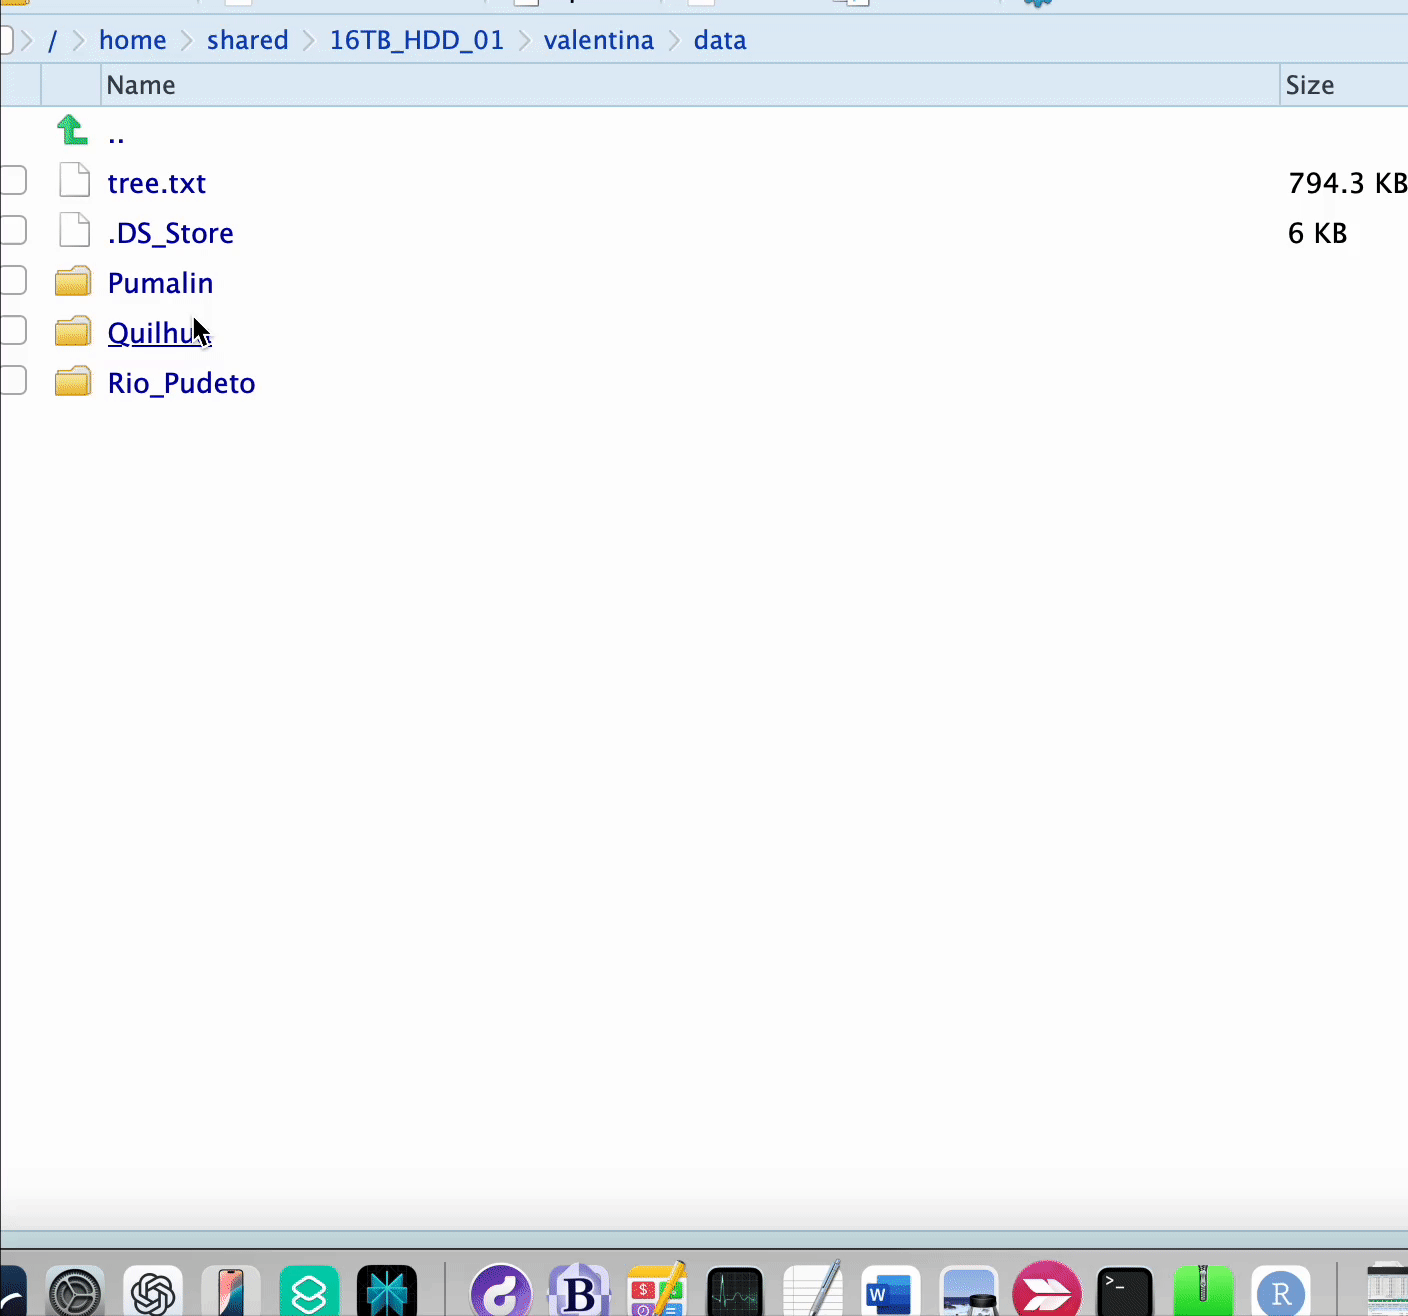The width and height of the screenshot is (1408, 1316).
Task: Launch Terminal from the dock
Action: click(x=1125, y=1292)
